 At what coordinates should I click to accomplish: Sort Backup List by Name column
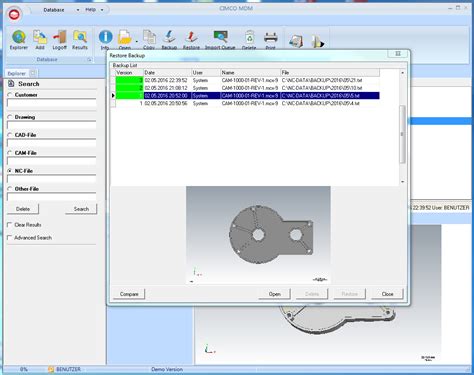(250, 72)
